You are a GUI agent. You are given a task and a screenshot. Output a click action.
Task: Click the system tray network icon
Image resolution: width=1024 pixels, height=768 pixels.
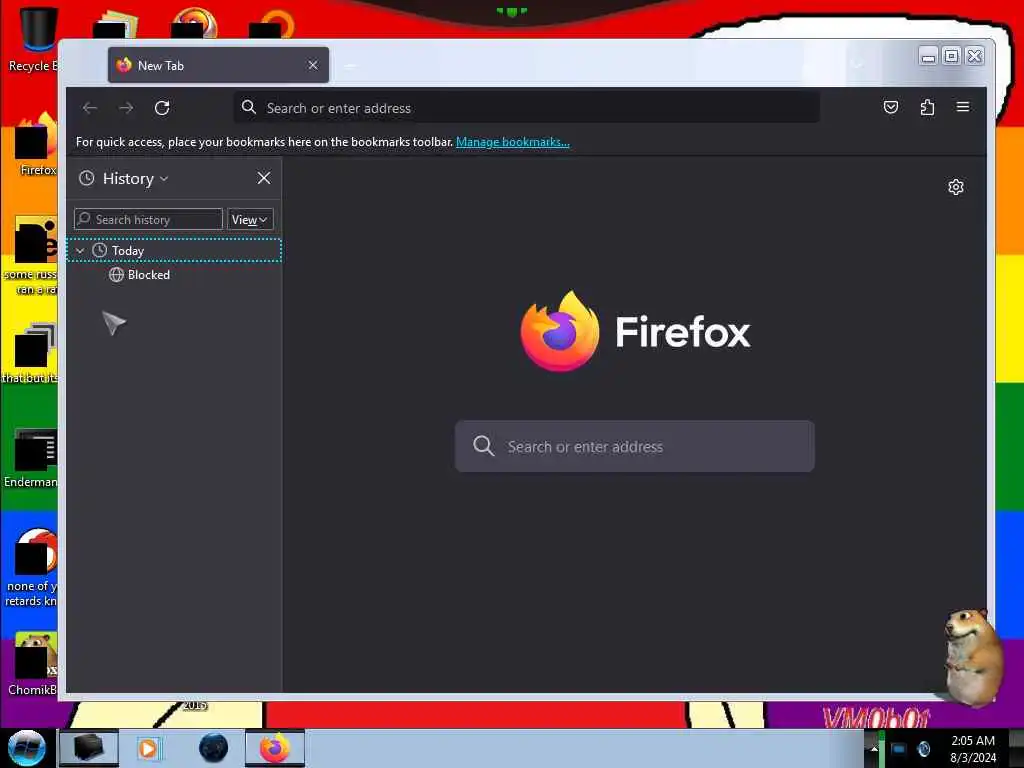899,749
